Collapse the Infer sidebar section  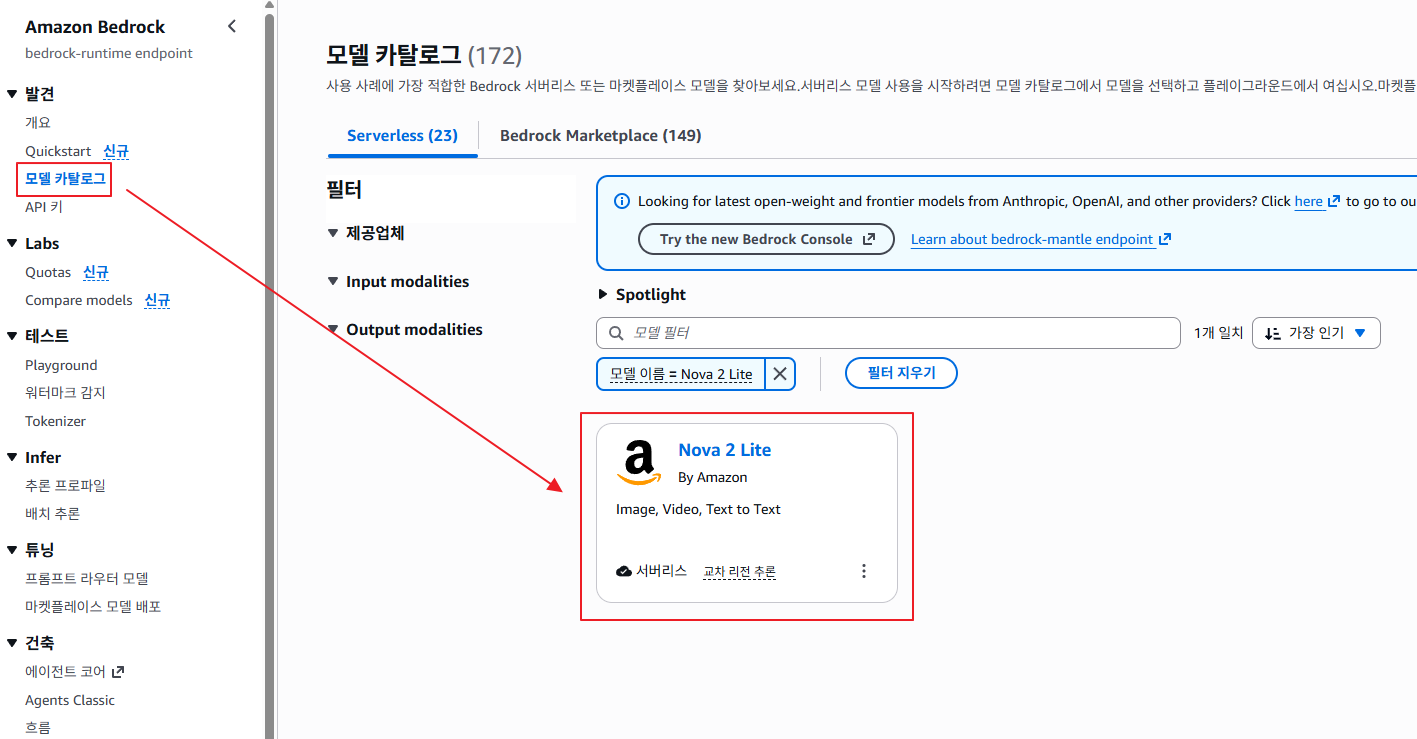point(13,457)
